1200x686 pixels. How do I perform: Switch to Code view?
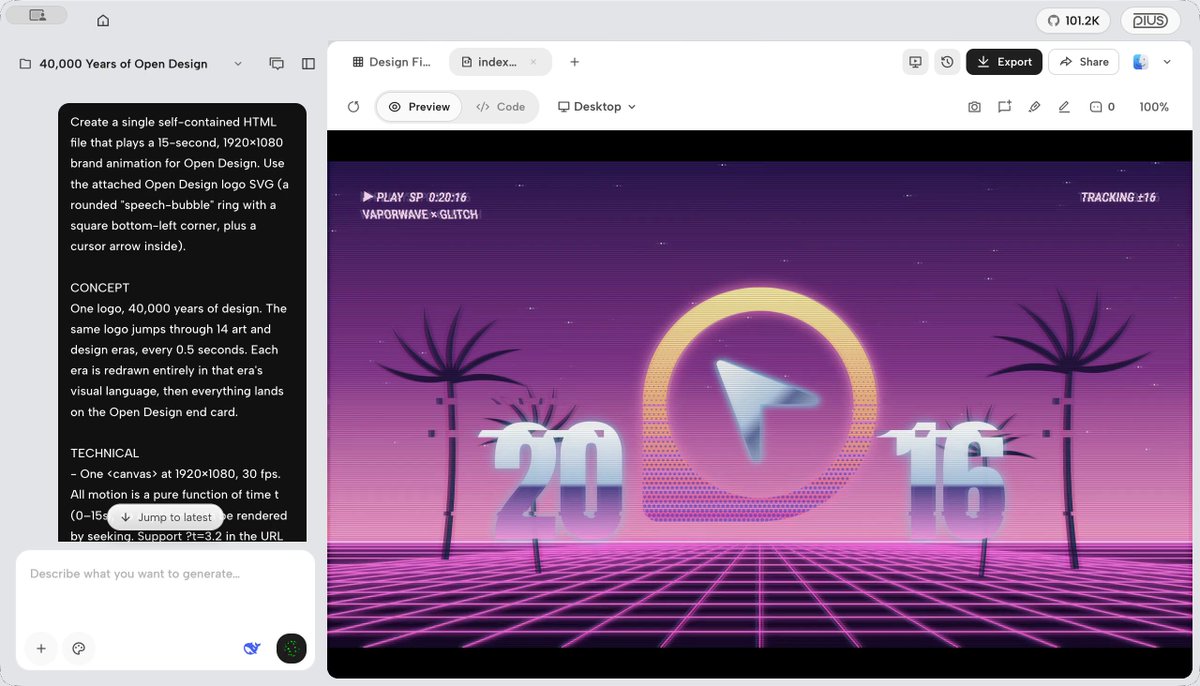[500, 107]
